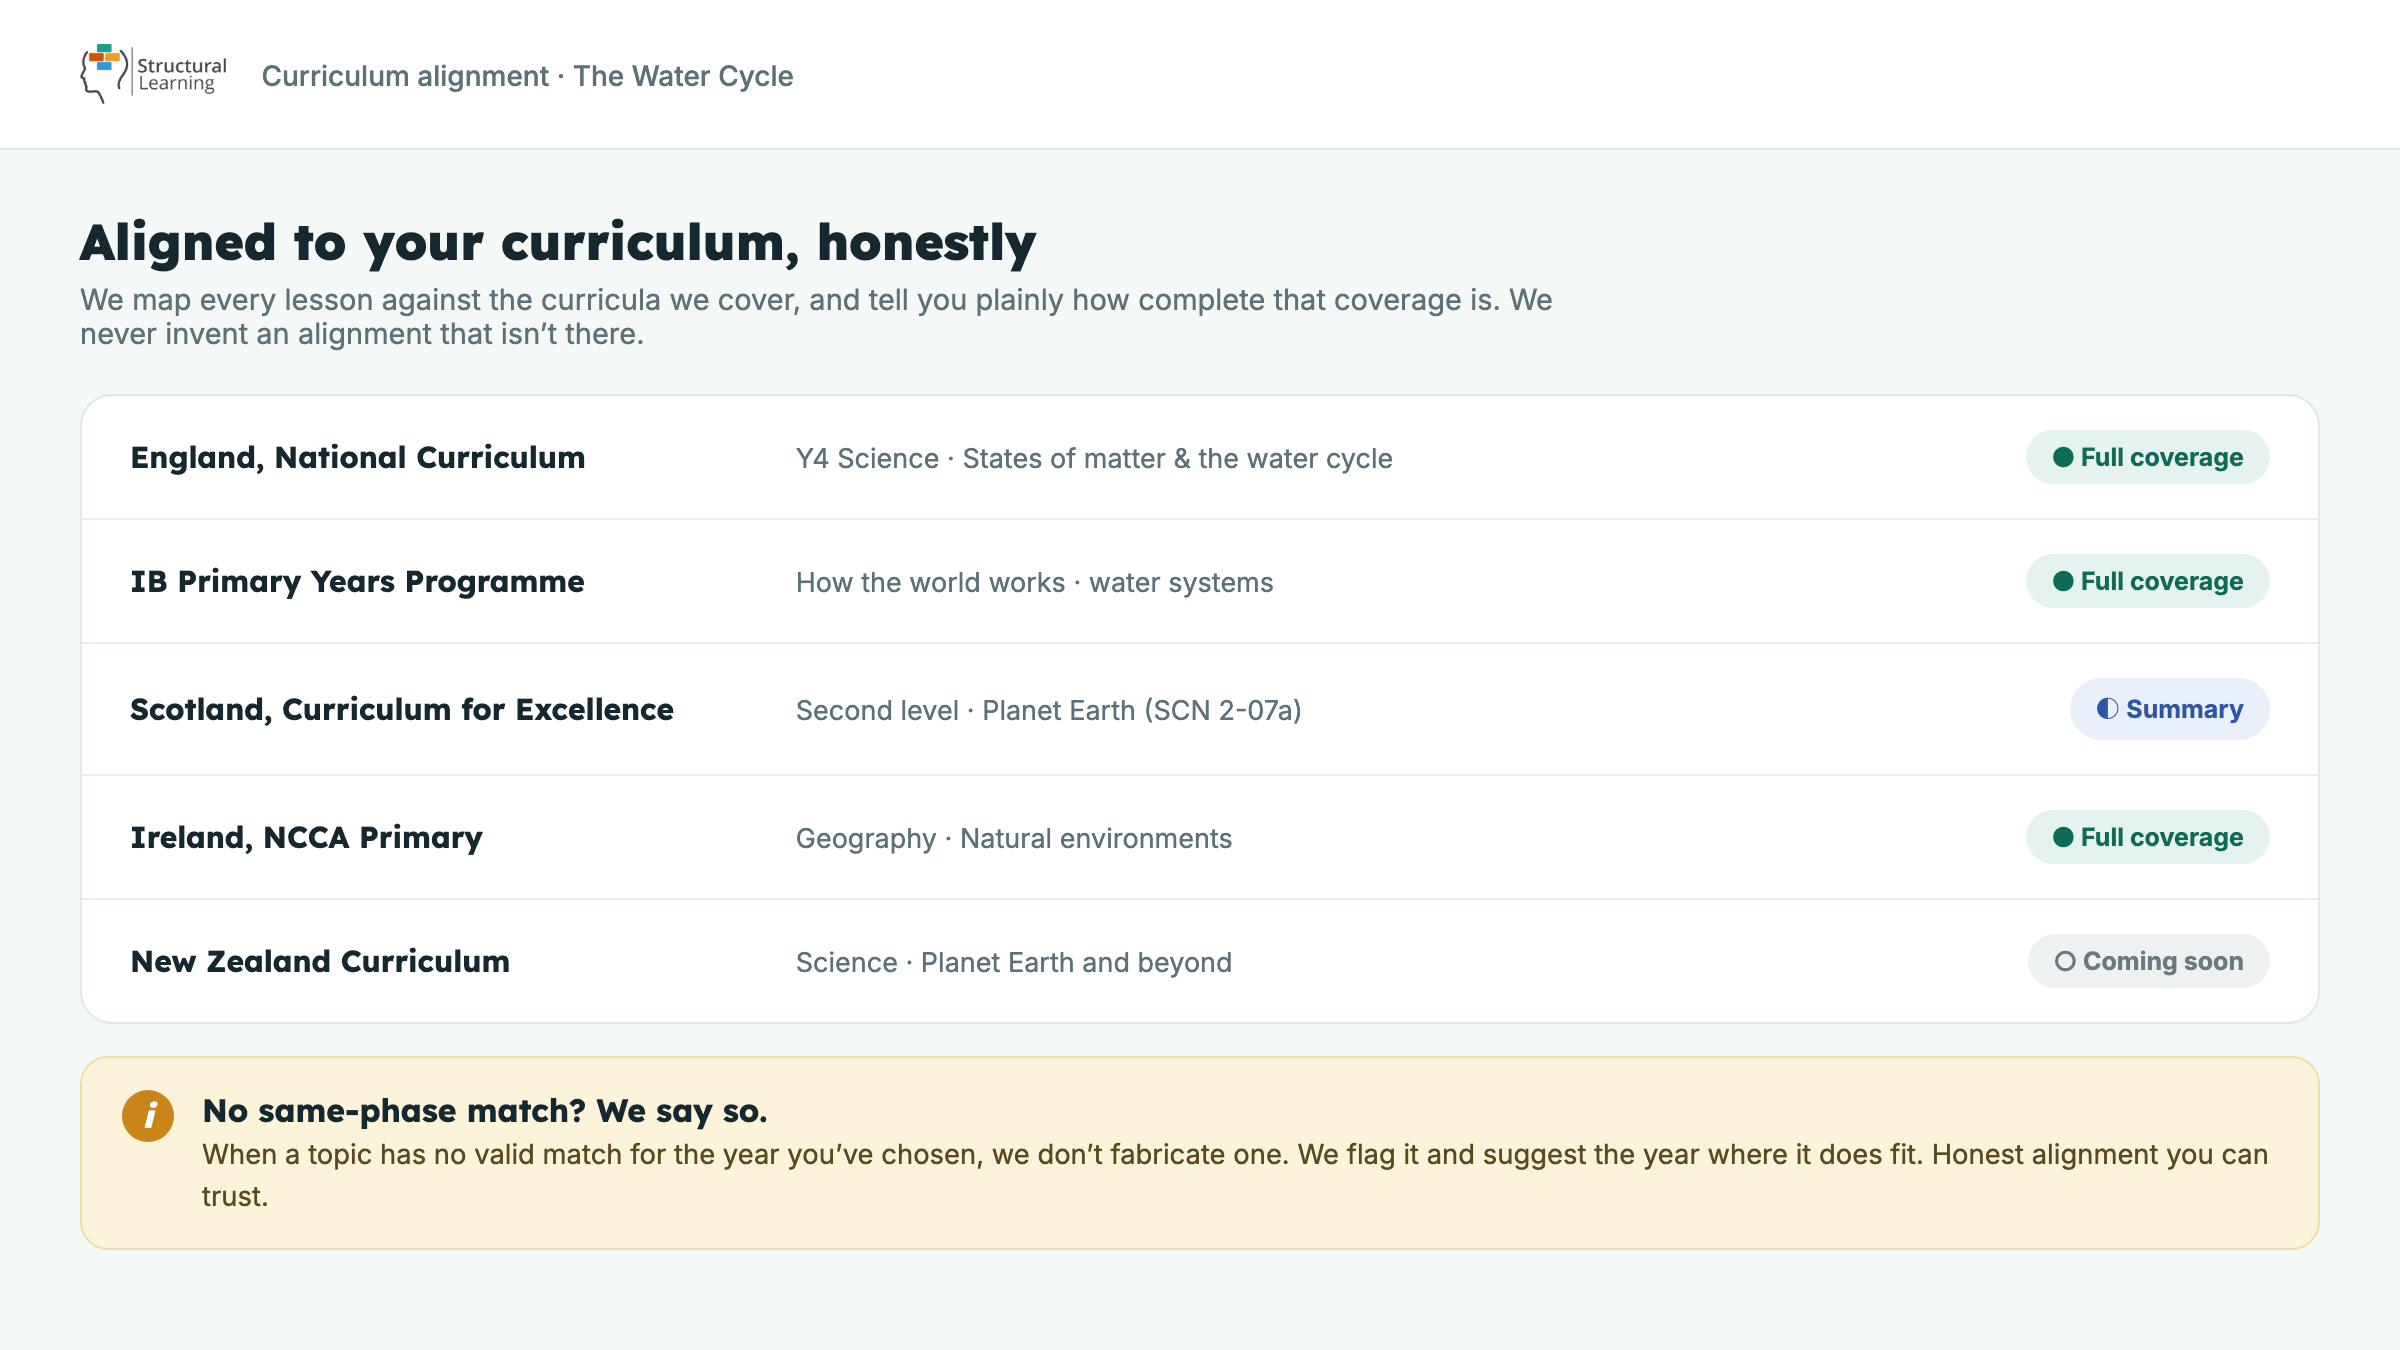The height and width of the screenshot is (1350, 2400).
Task: Click 'Geography · Natural environments' text
Action: [1013, 838]
